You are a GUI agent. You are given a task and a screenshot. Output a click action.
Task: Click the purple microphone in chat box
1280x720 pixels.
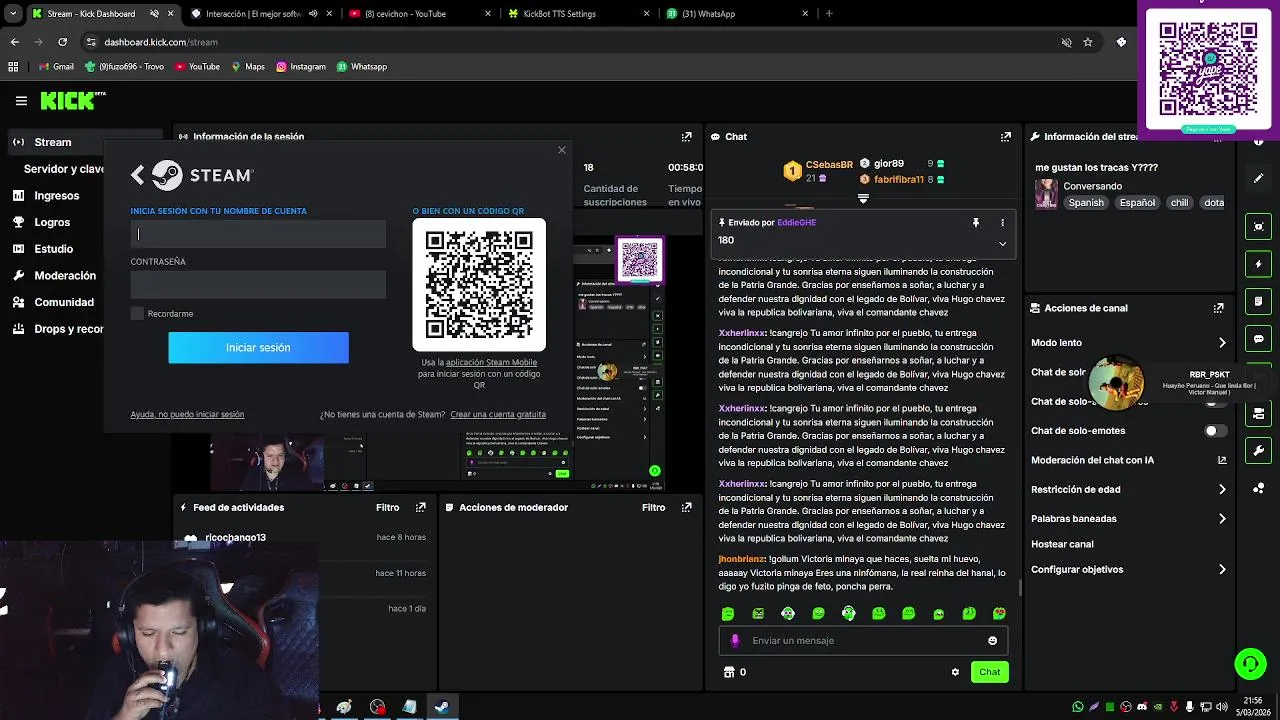(735, 641)
